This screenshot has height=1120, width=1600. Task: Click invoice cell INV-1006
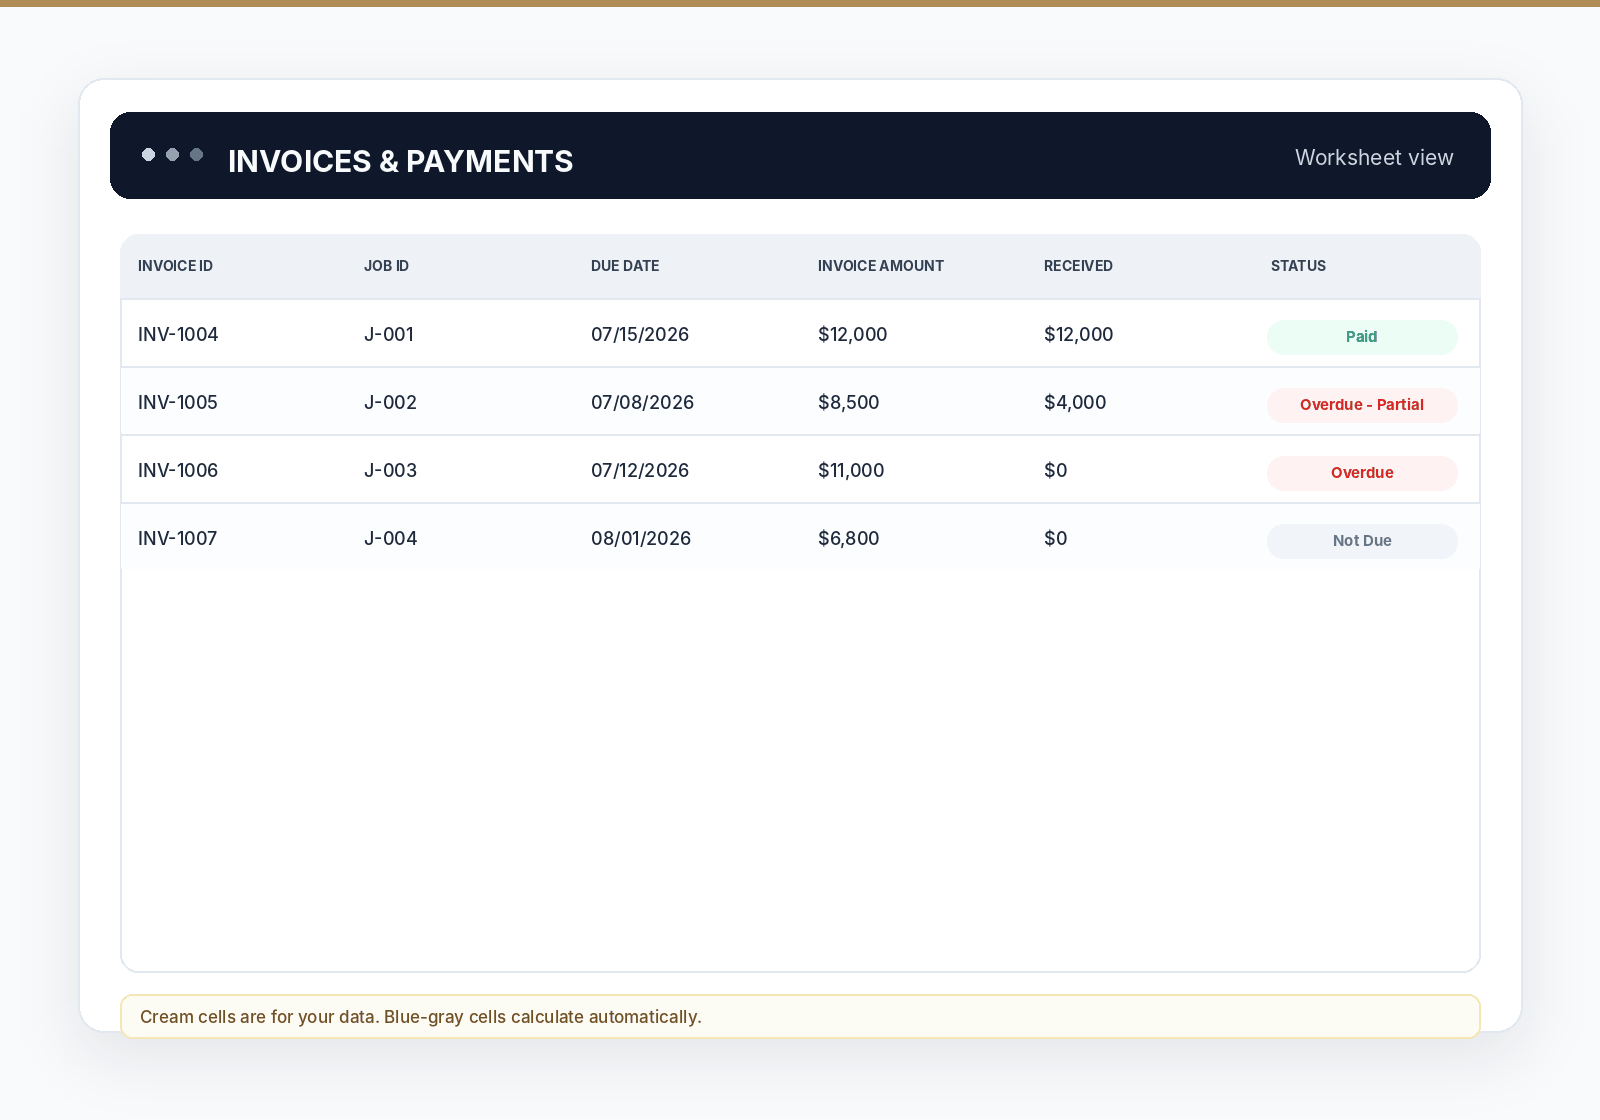coord(178,470)
